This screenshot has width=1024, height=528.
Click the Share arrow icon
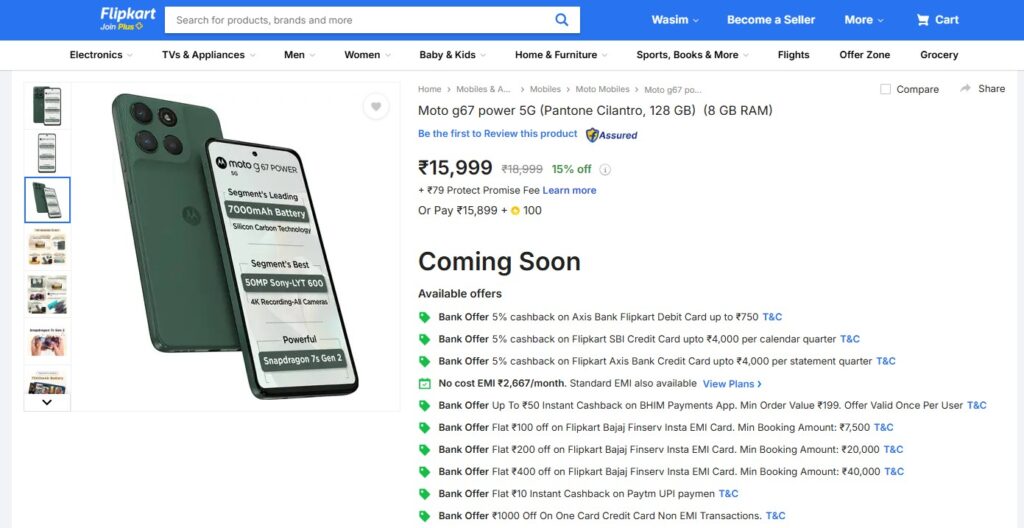tap(965, 88)
